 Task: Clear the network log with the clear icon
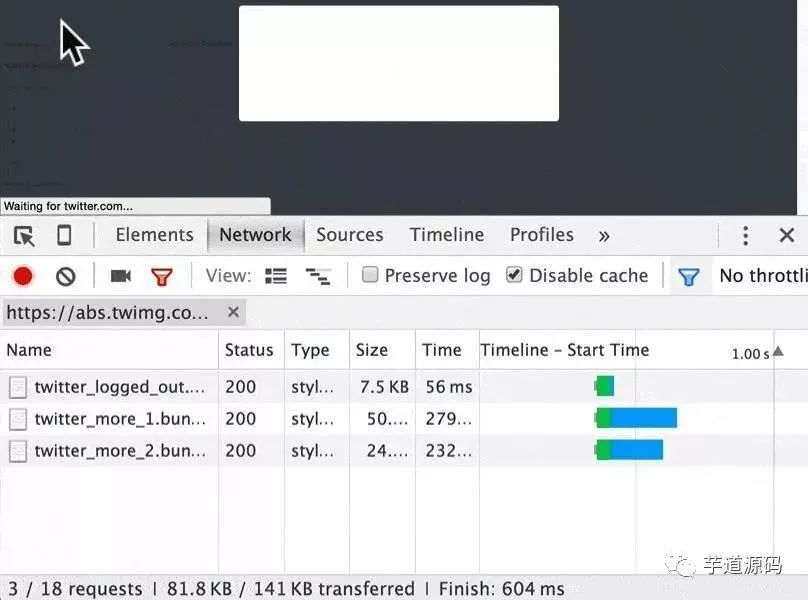(x=65, y=277)
